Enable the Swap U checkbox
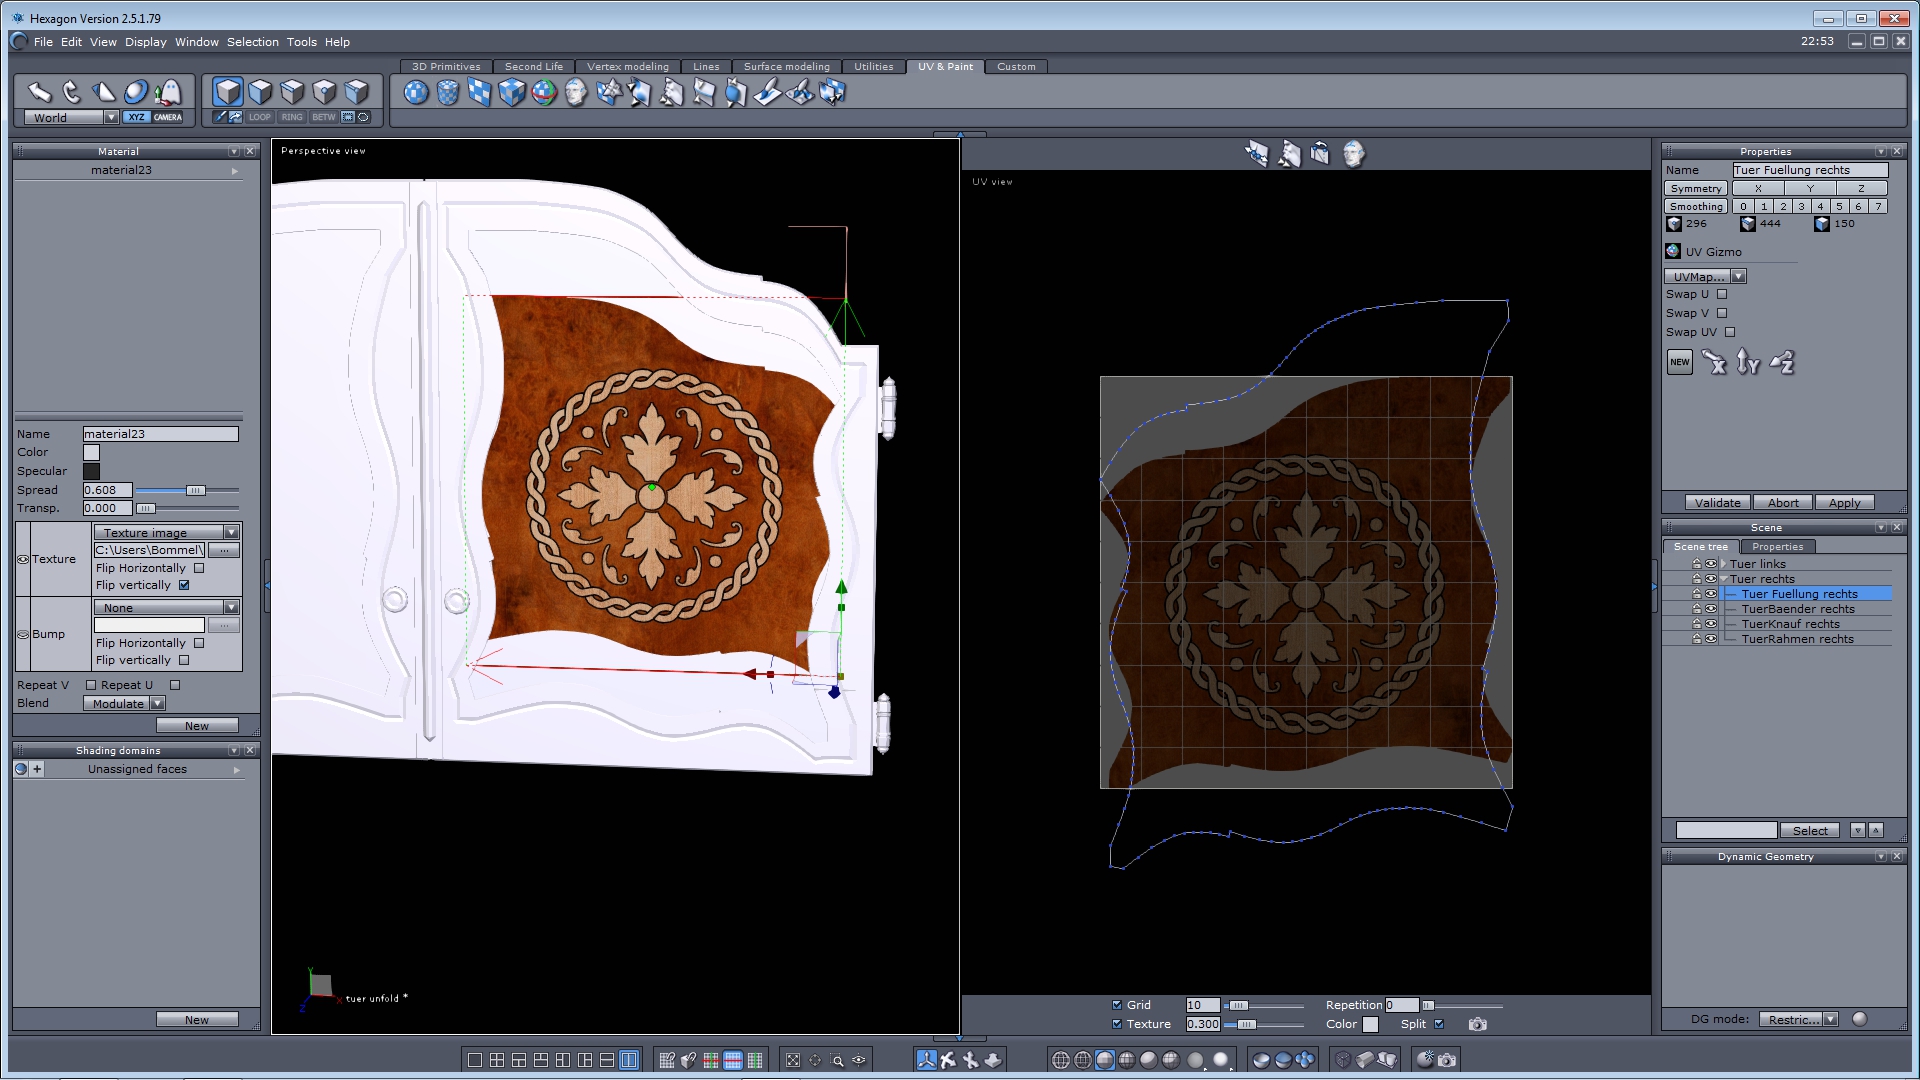1920x1080 pixels. click(1722, 294)
